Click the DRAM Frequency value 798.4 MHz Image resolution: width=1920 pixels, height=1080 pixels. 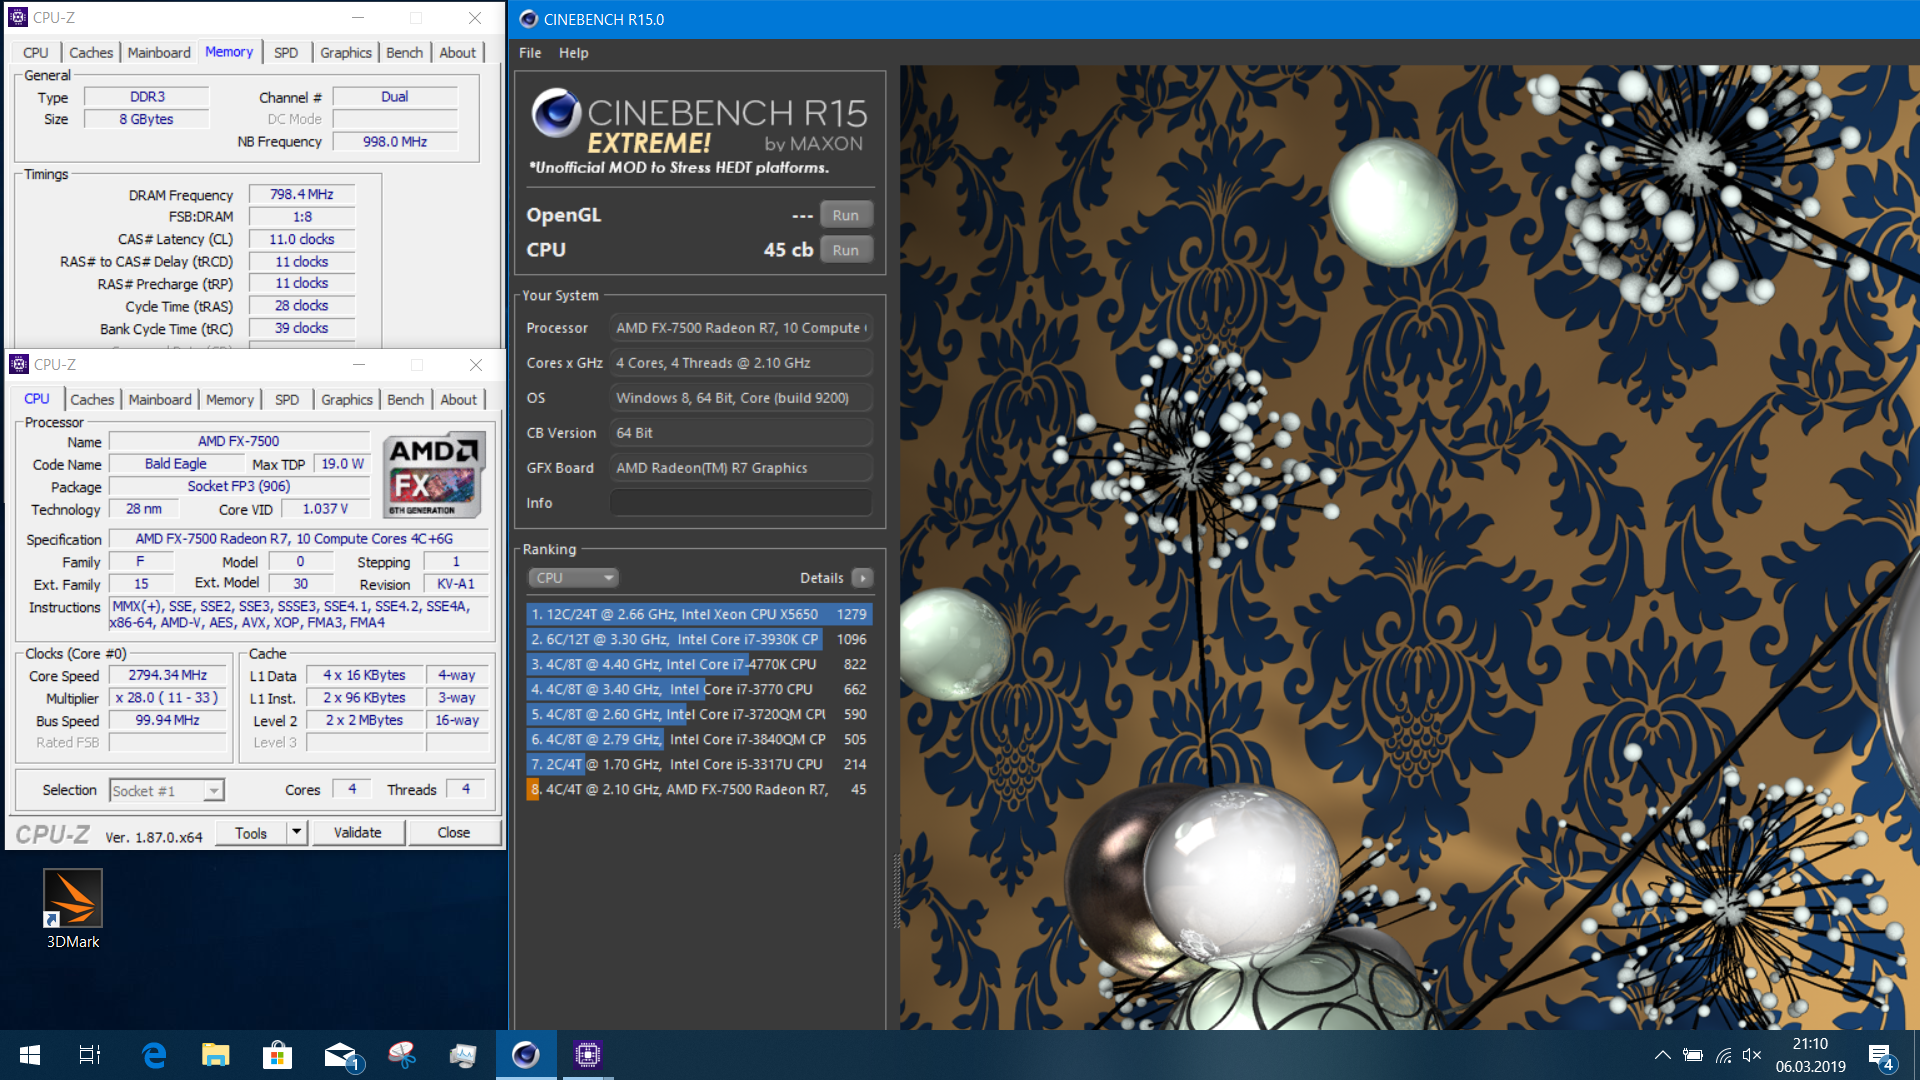pos(302,194)
